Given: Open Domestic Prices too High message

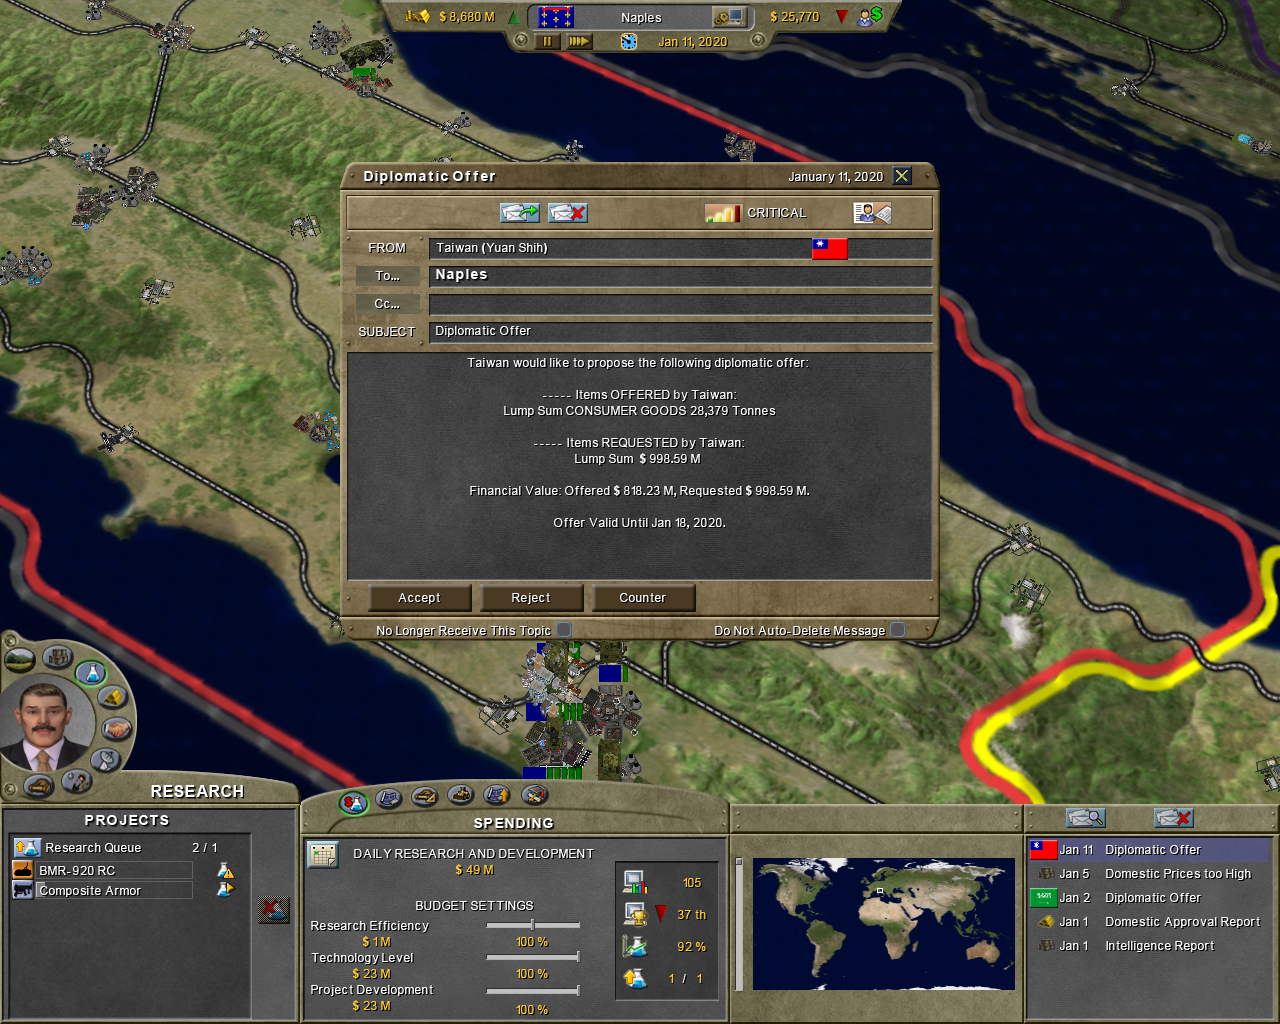Looking at the screenshot, I should click(x=1177, y=873).
